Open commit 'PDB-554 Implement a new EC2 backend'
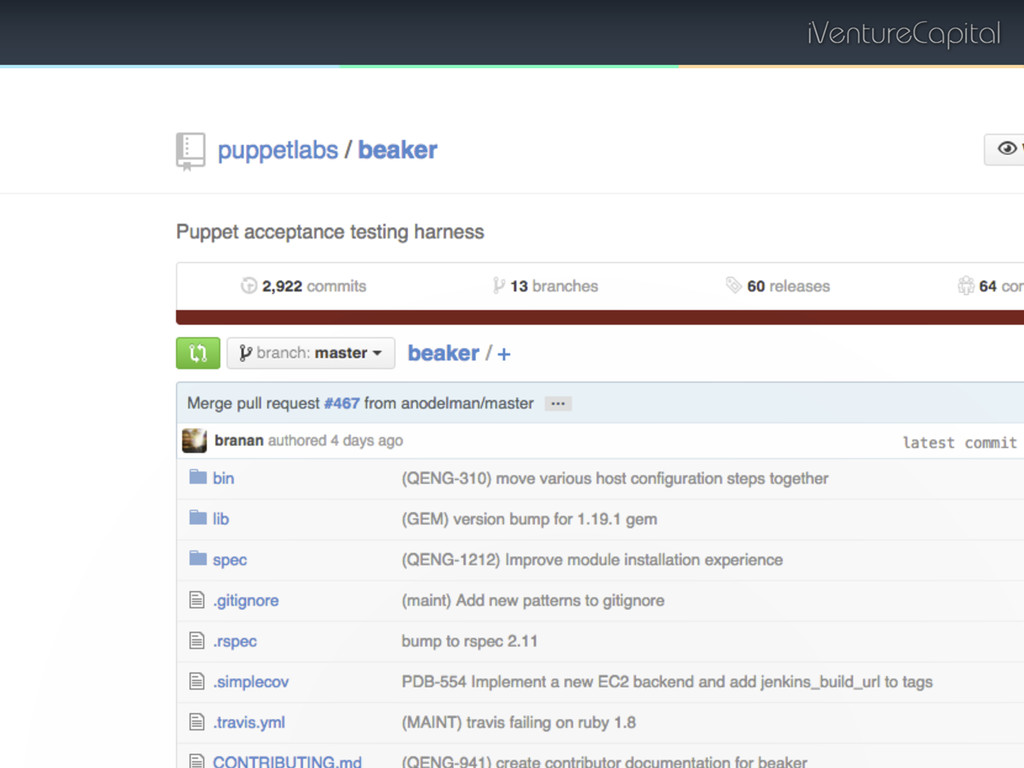Screen dimensions: 1024x768 click(667, 682)
